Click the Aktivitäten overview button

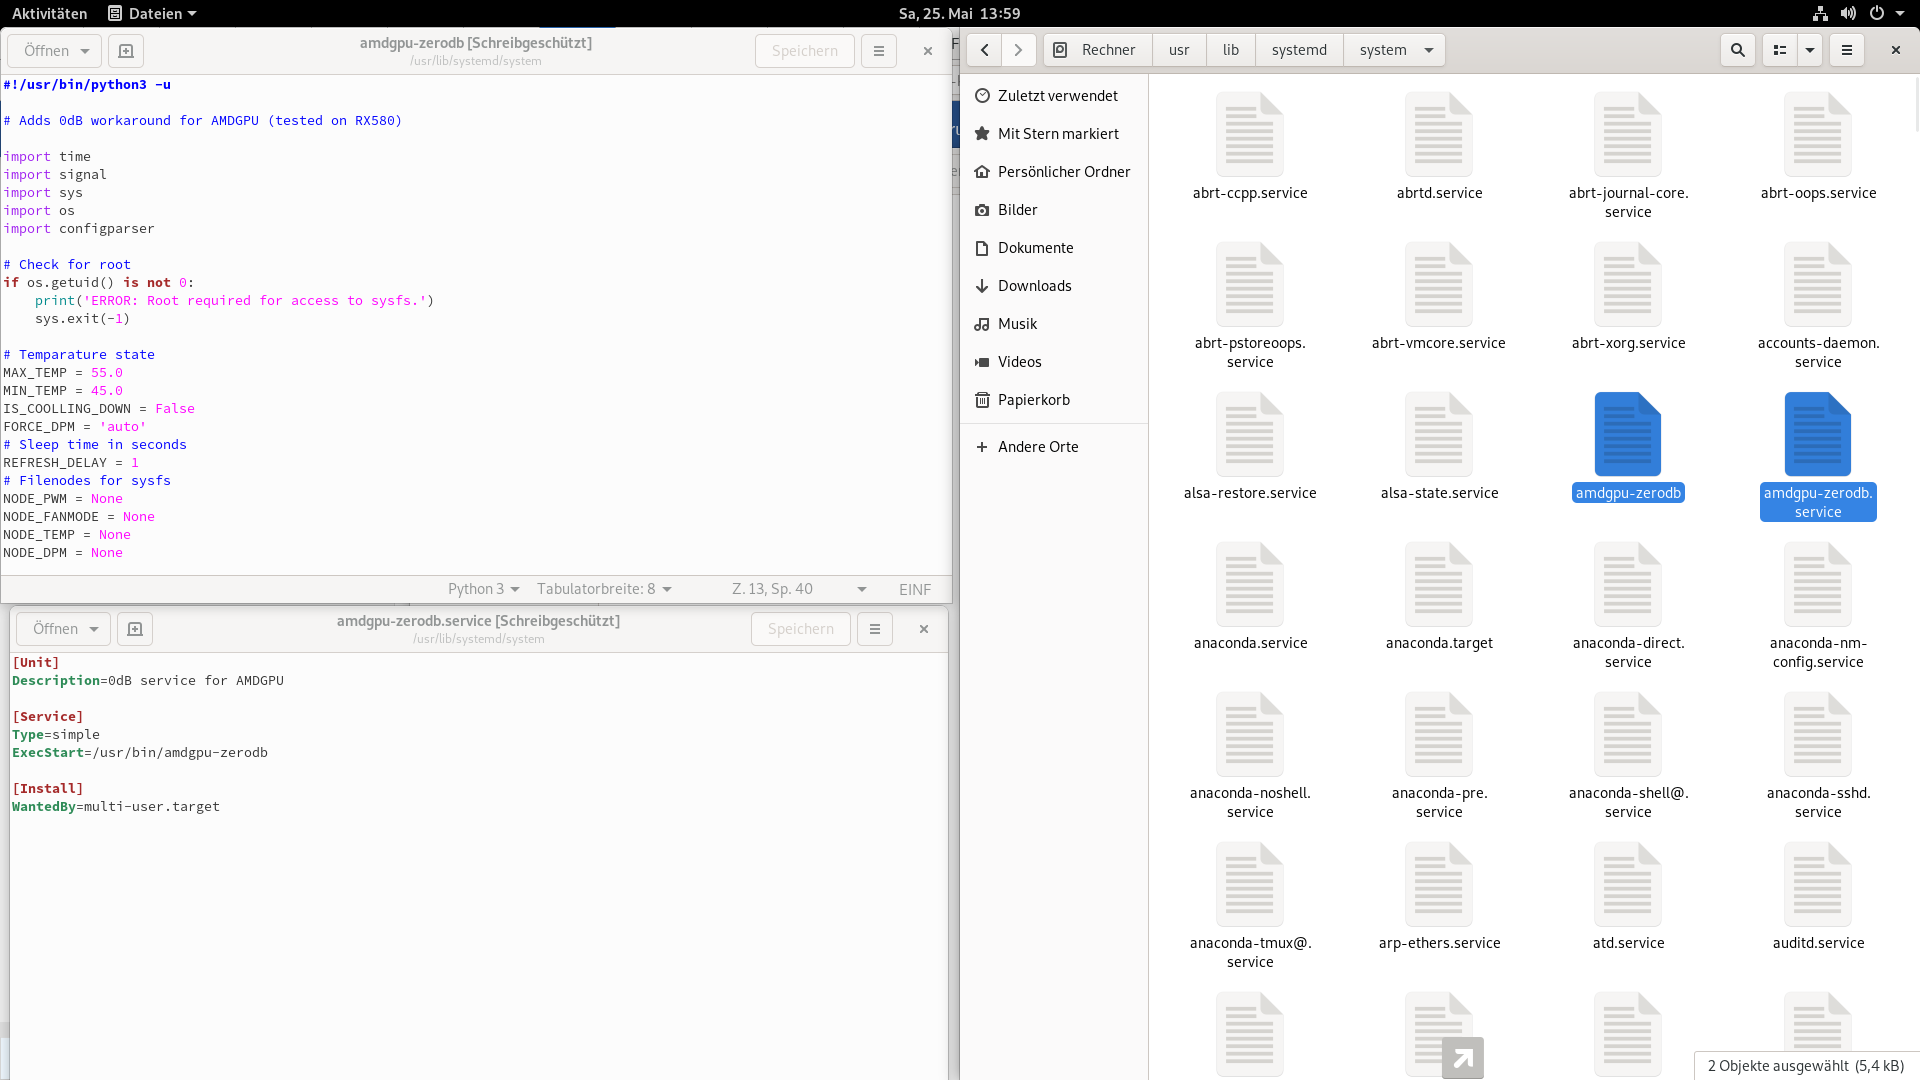tap(49, 13)
